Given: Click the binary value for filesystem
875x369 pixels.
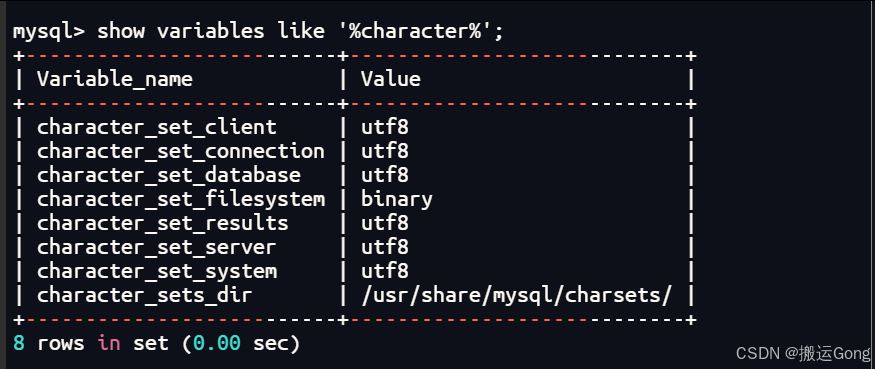Looking at the screenshot, I should point(397,200).
